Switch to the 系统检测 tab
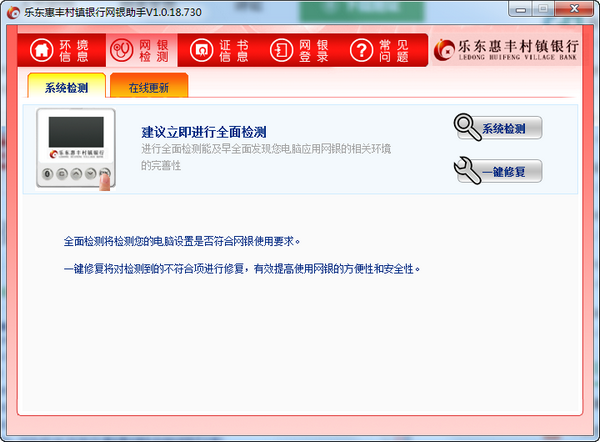Screen dimensions: 600x442 67,86
